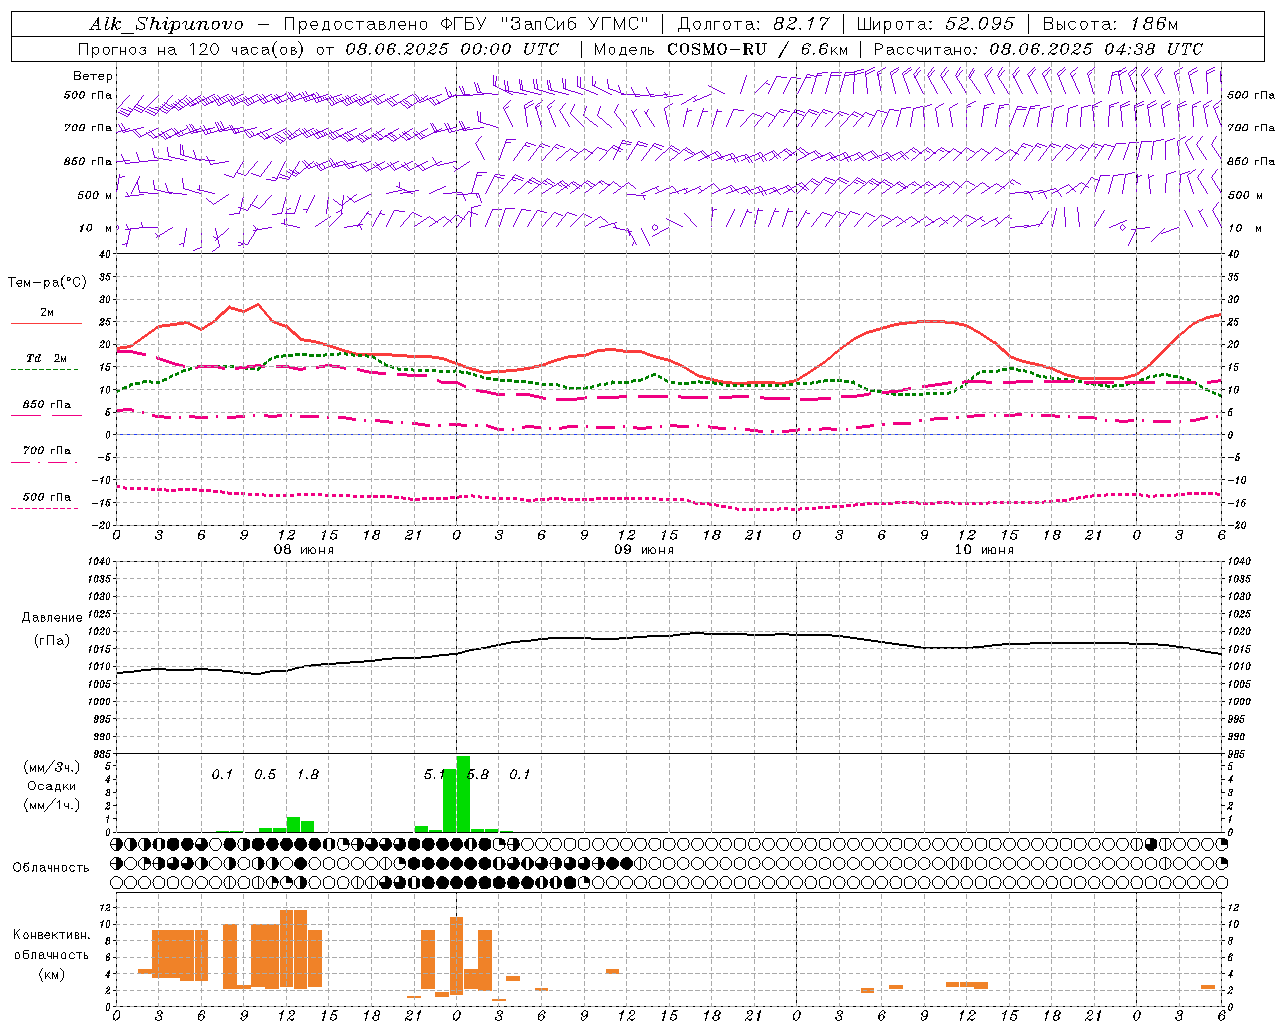
Task: Click the 700 гПа temperature legend label
Action: click(47, 451)
